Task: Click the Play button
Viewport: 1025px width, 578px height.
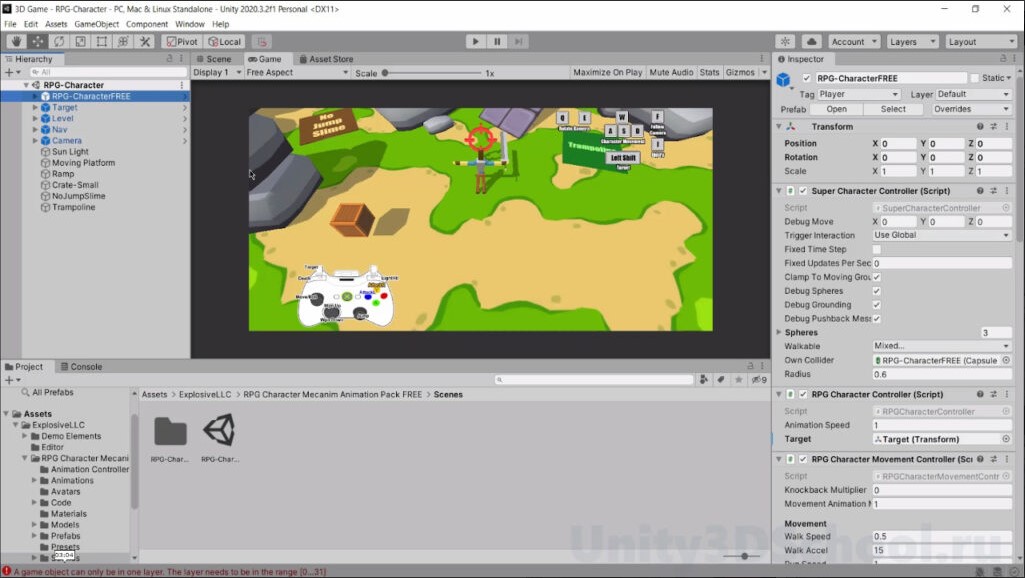Action: point(475,41)
